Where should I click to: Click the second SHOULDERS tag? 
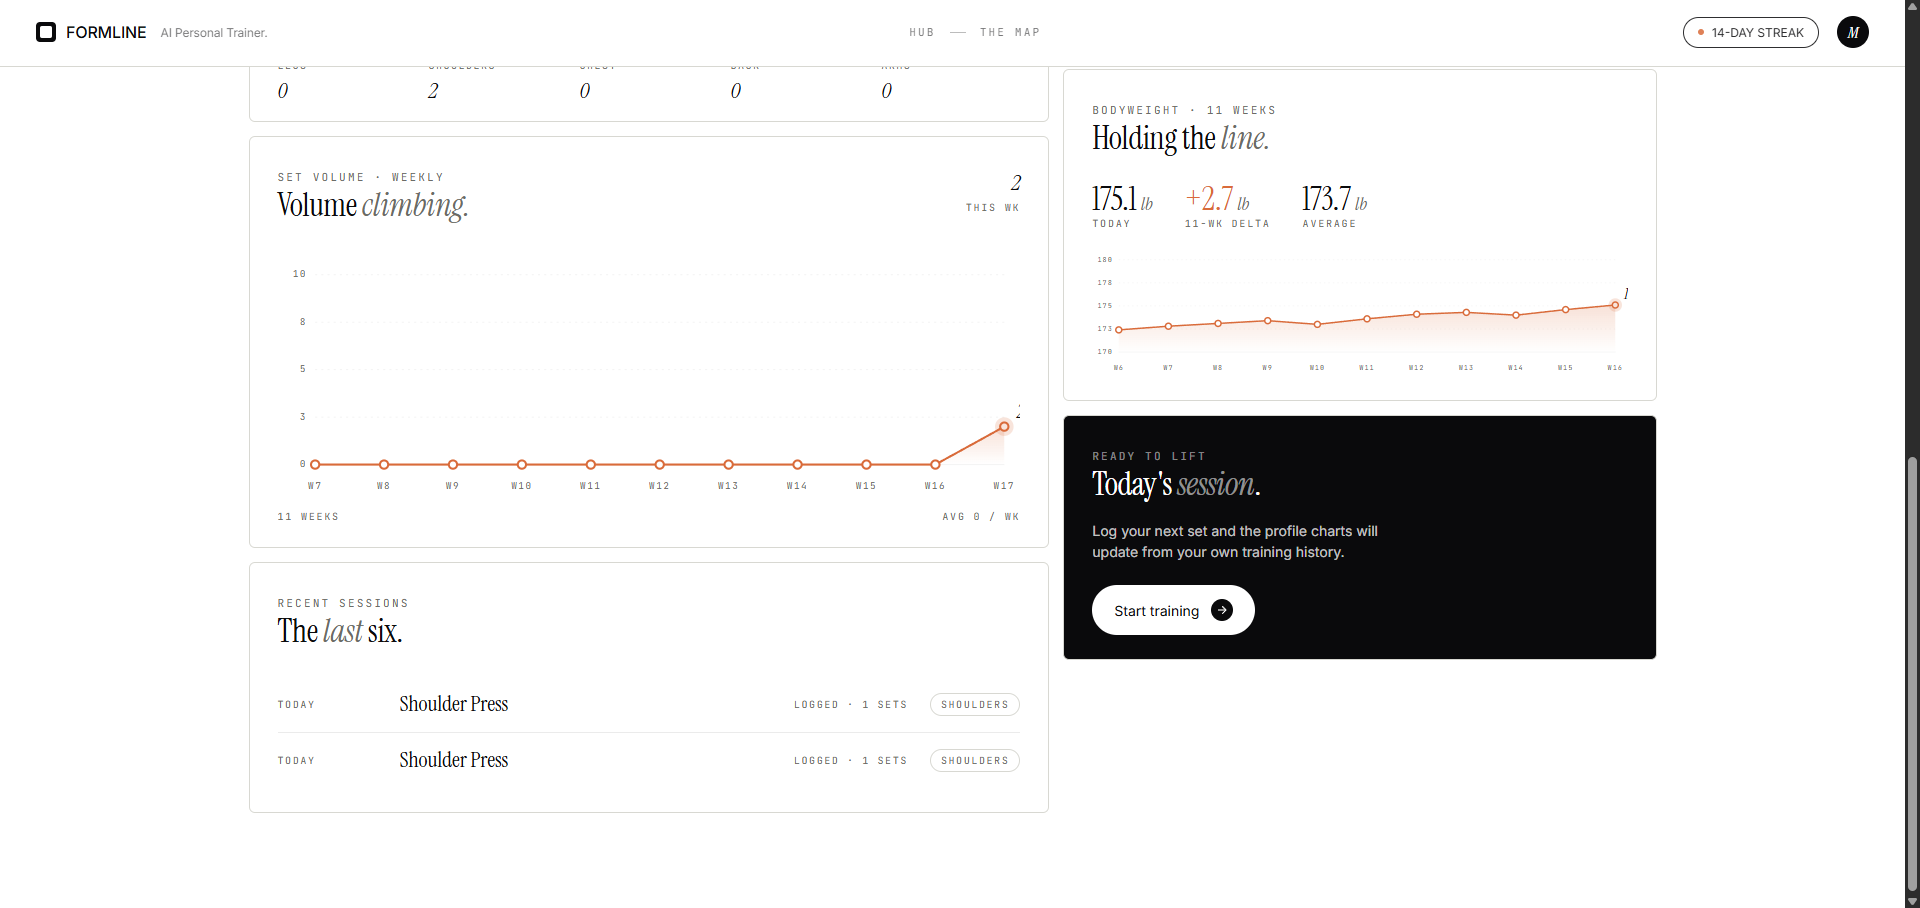click(975, 761)
